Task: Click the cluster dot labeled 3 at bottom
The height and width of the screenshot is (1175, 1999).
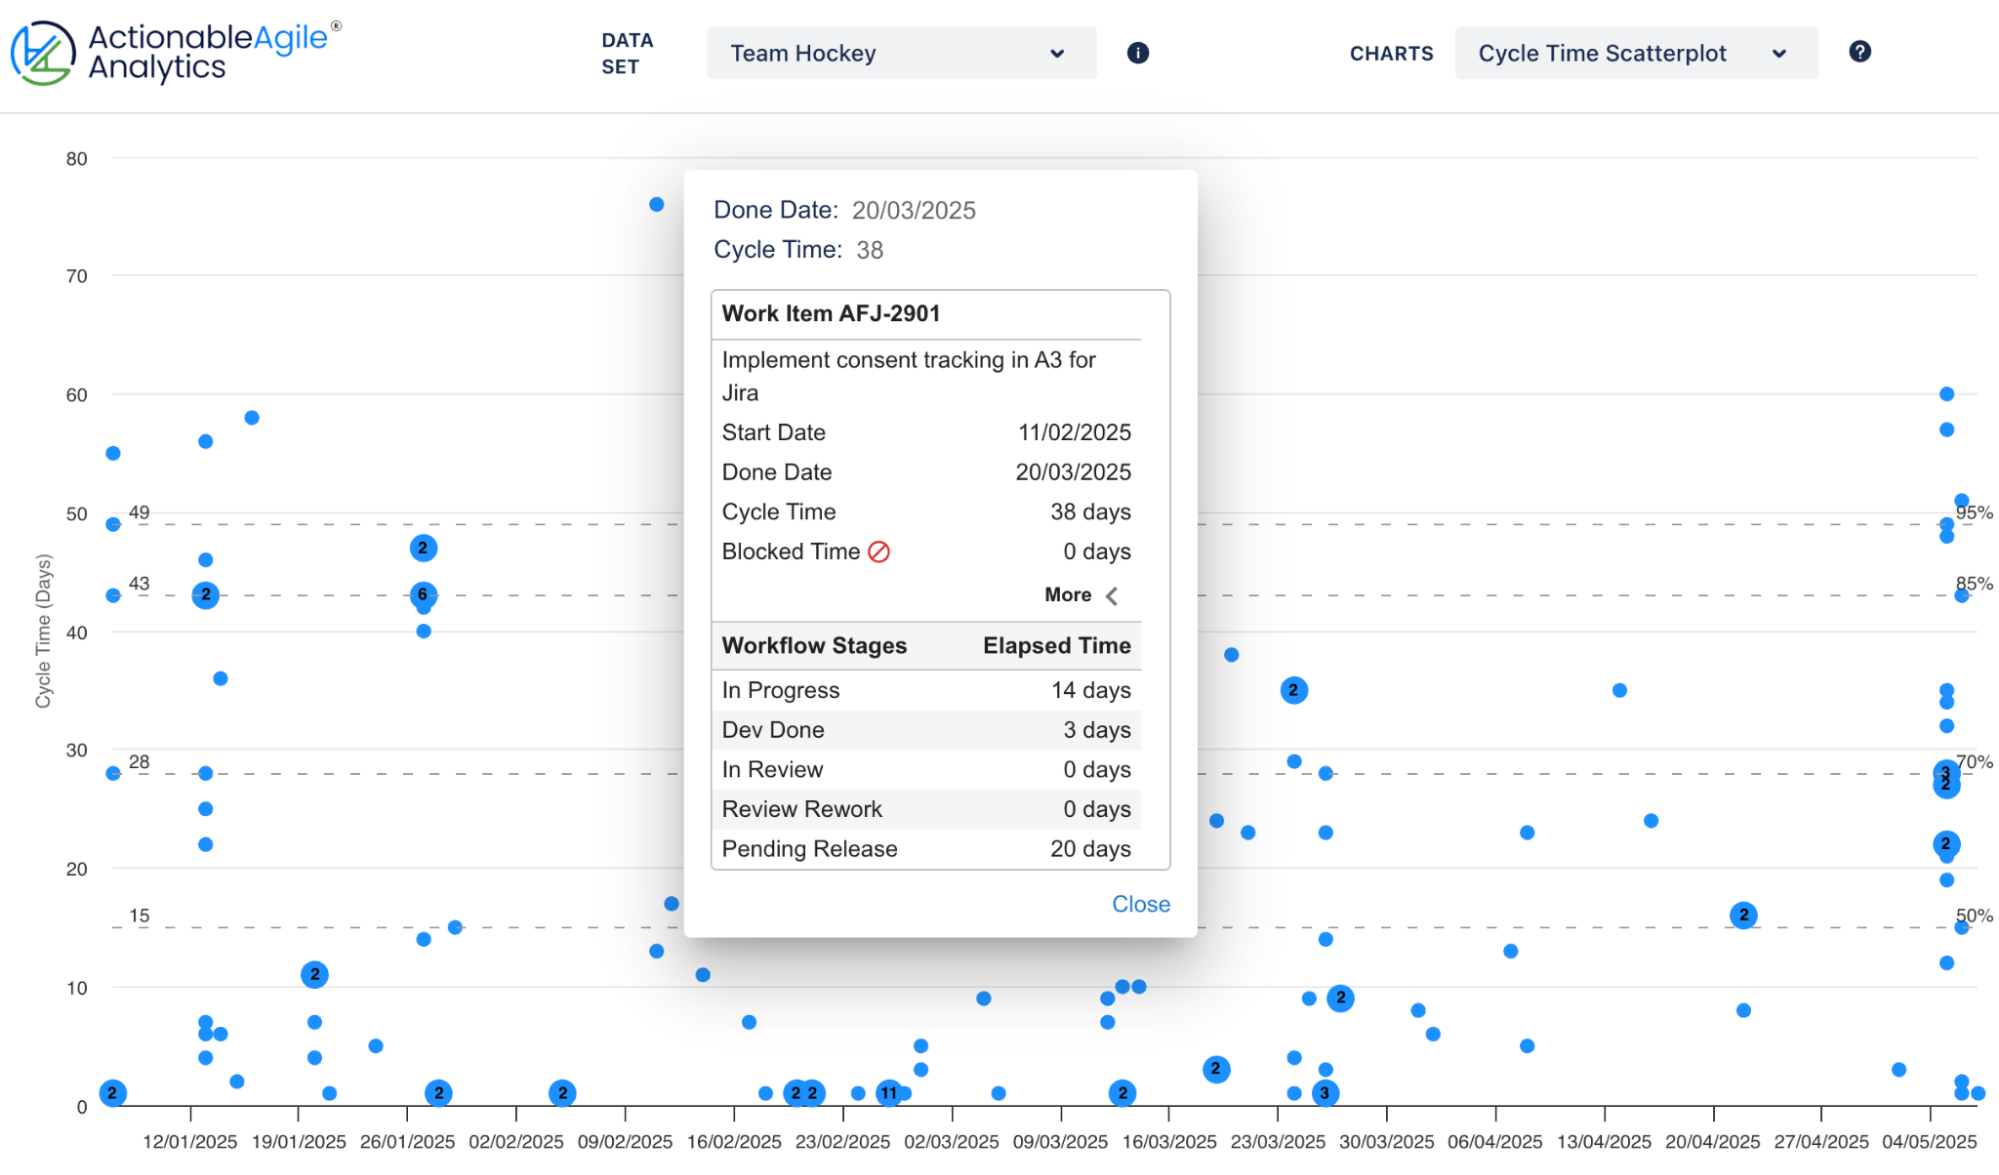Action: [1325, 1093]
